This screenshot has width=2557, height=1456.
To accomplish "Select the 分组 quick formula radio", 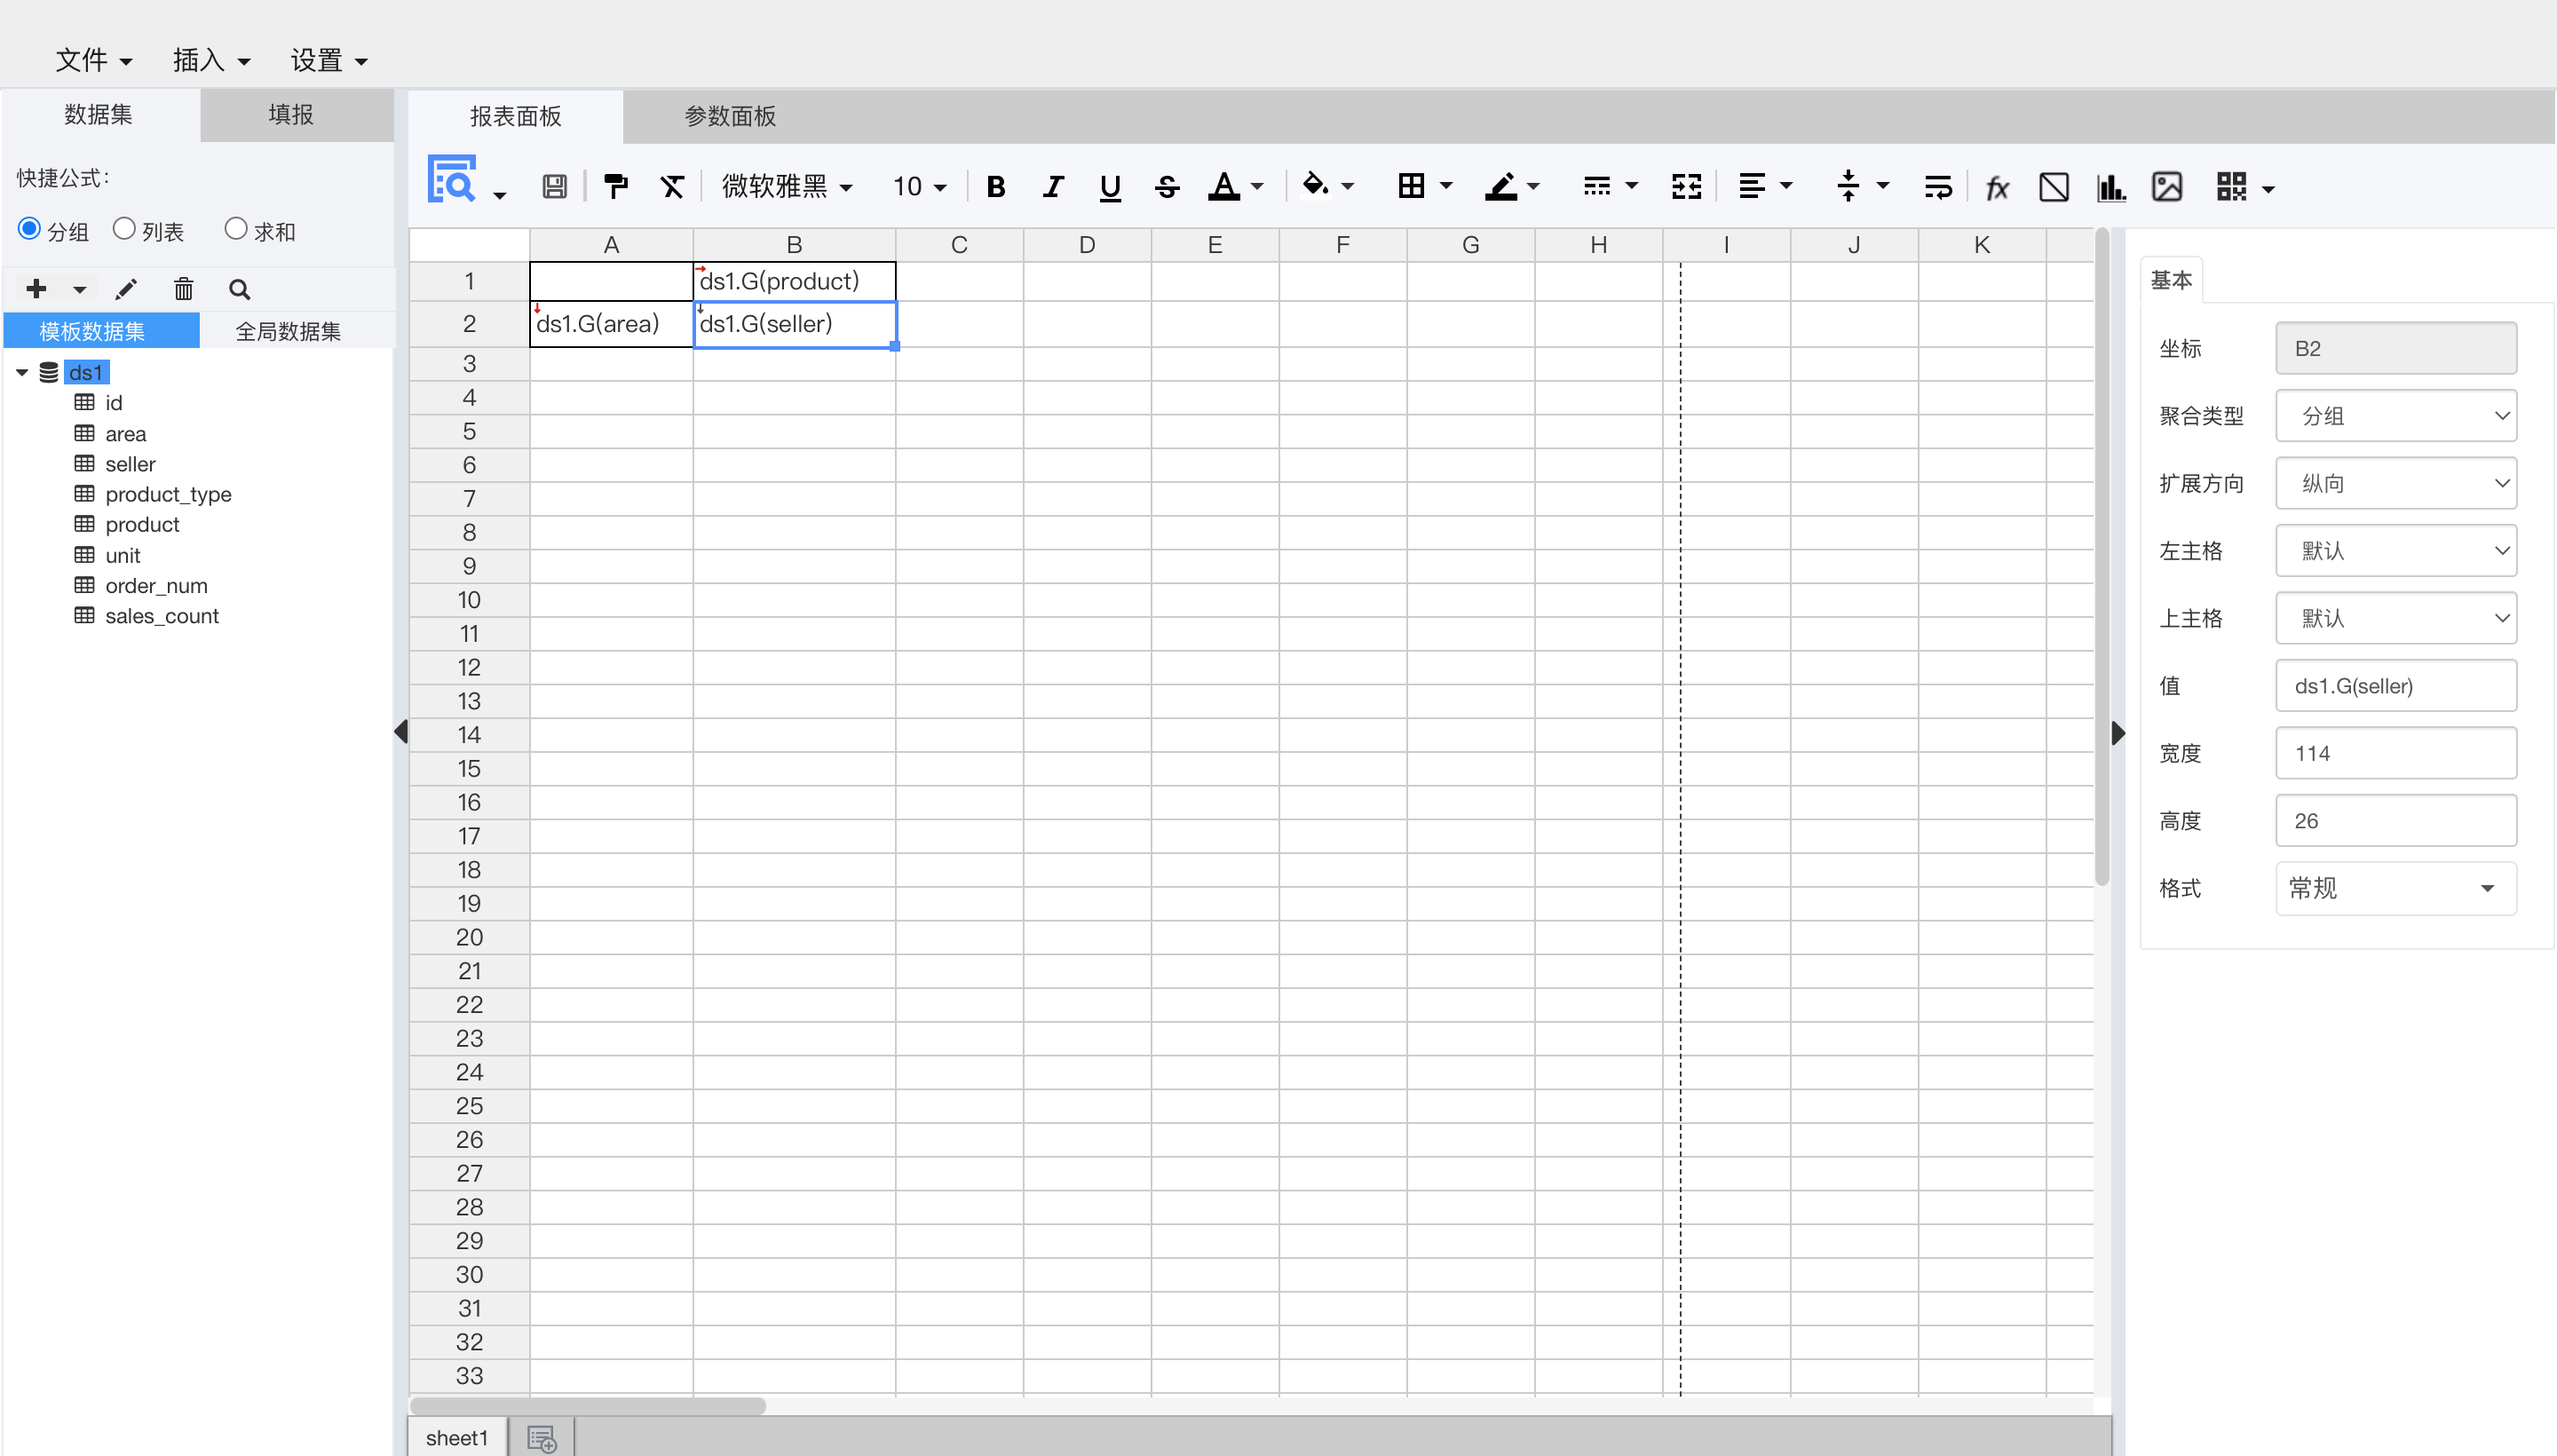I will (x=29, y=229).
